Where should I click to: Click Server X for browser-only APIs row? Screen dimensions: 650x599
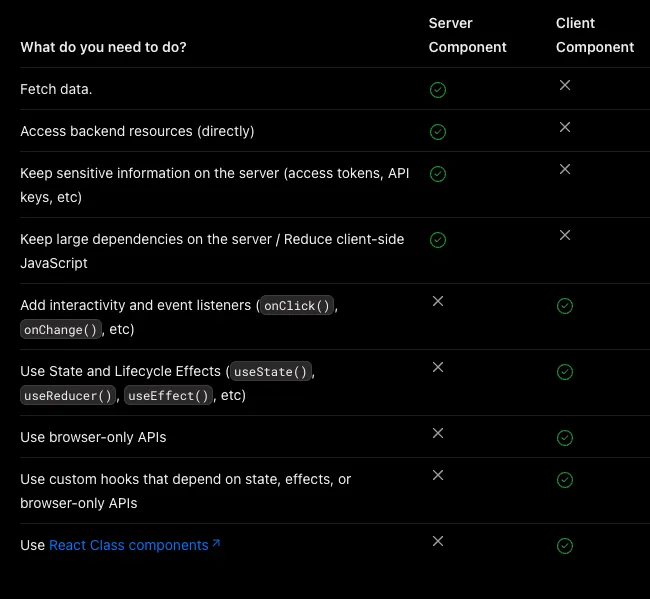click(437, 434)
